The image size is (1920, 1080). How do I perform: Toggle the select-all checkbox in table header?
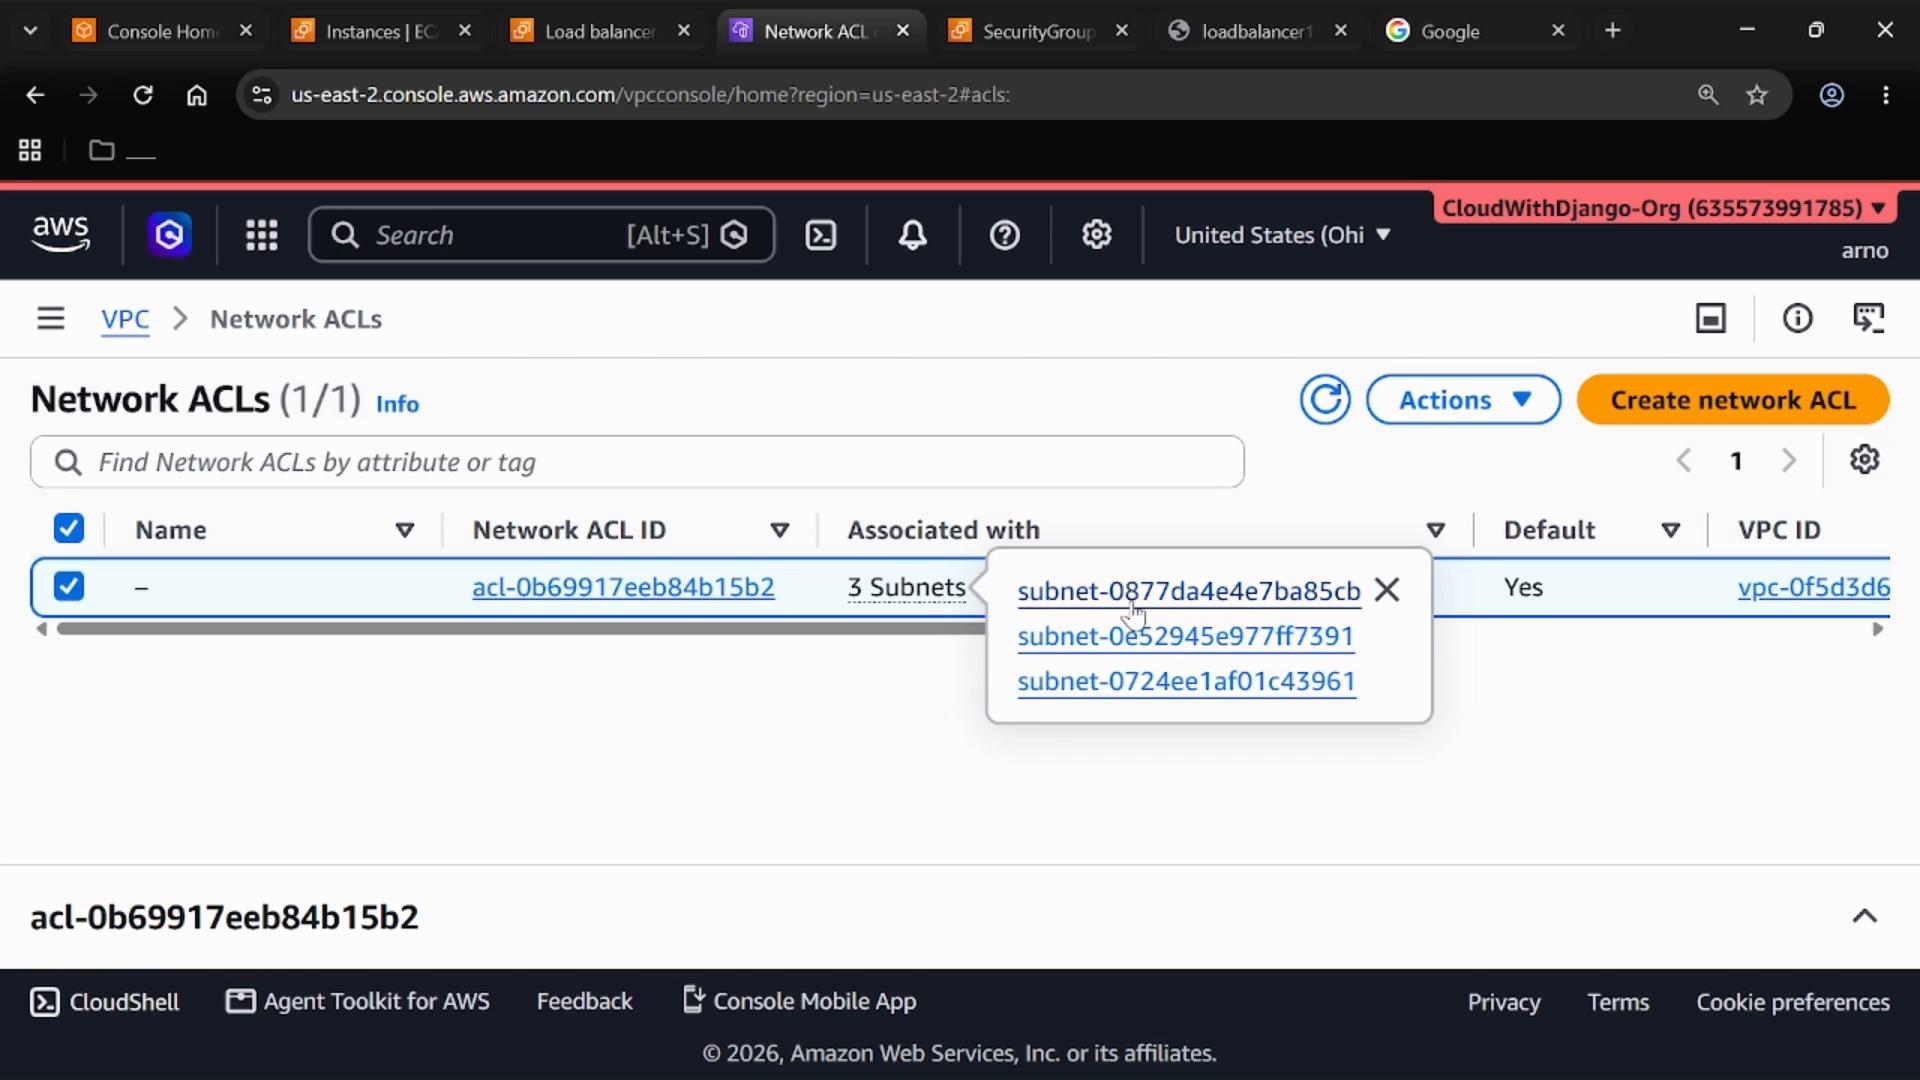point(69,528)
